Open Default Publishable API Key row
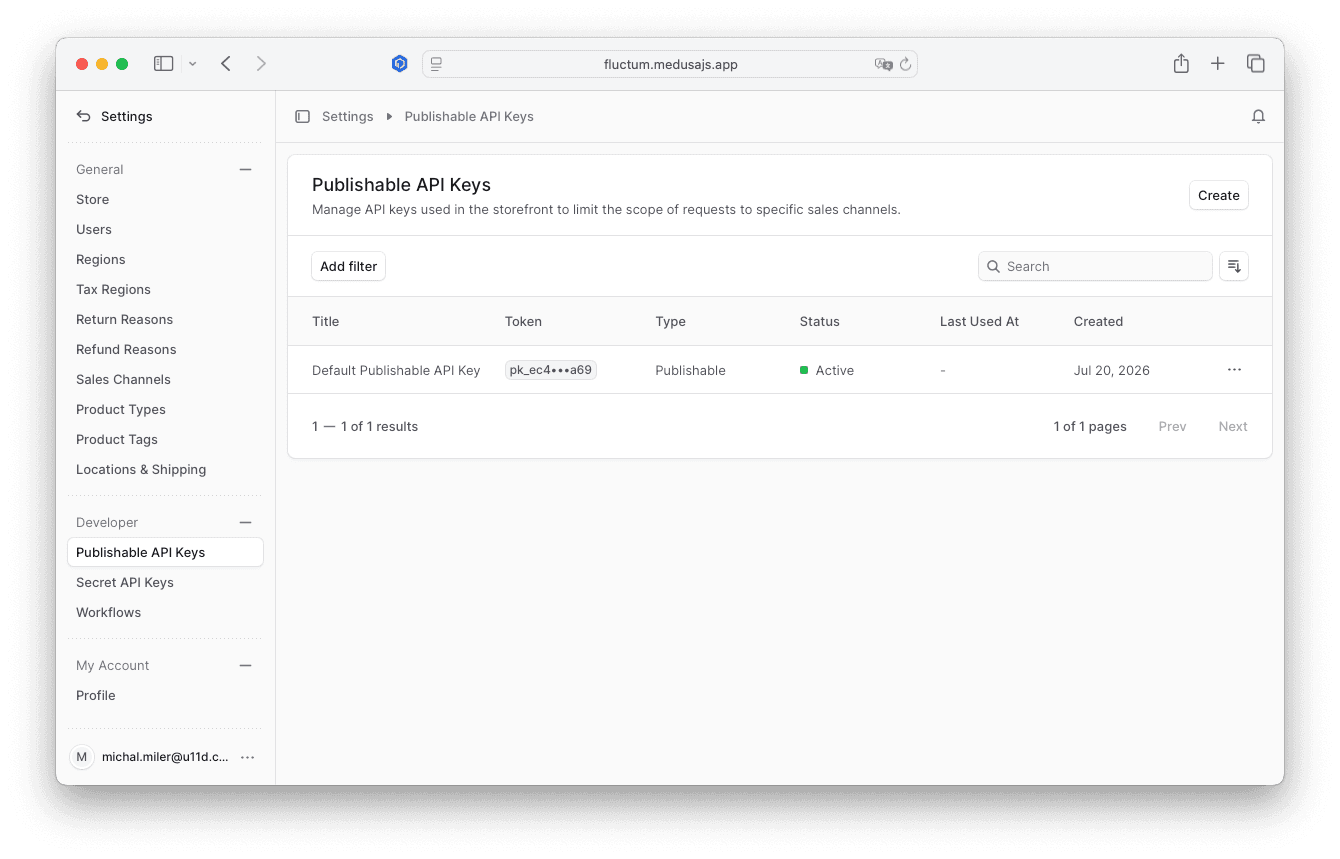Image resolution: width=1340 pixels, height=859 pixels. pos(780,370)
